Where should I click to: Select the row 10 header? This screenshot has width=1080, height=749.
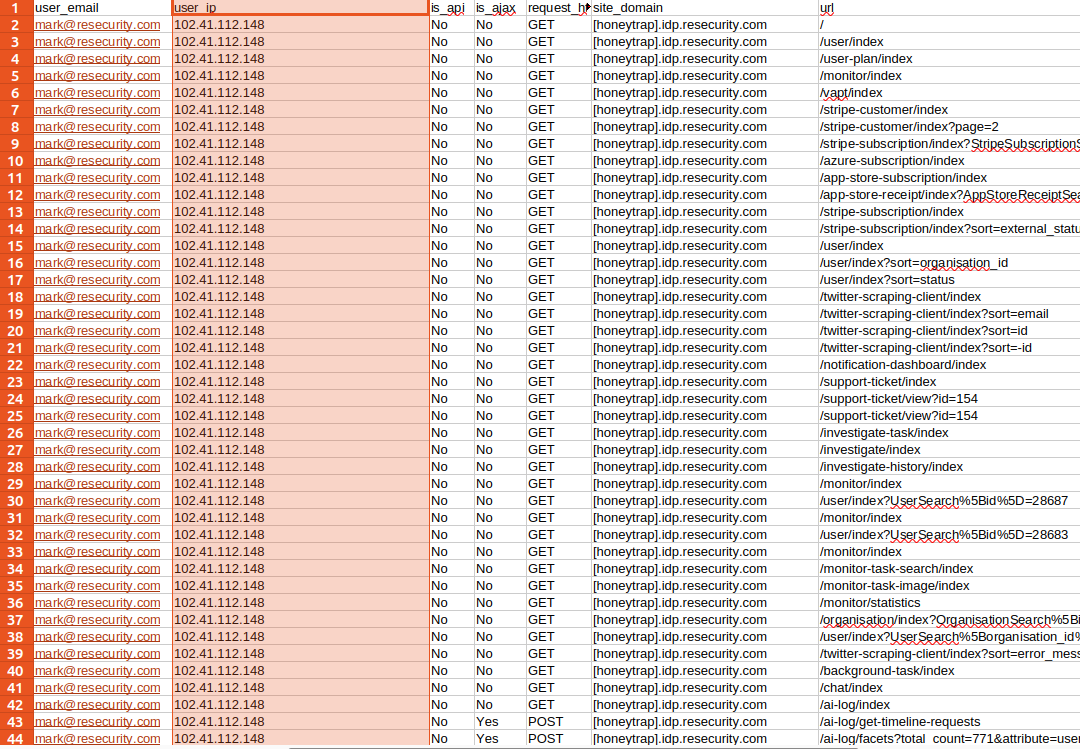click(x=15, y=161)
